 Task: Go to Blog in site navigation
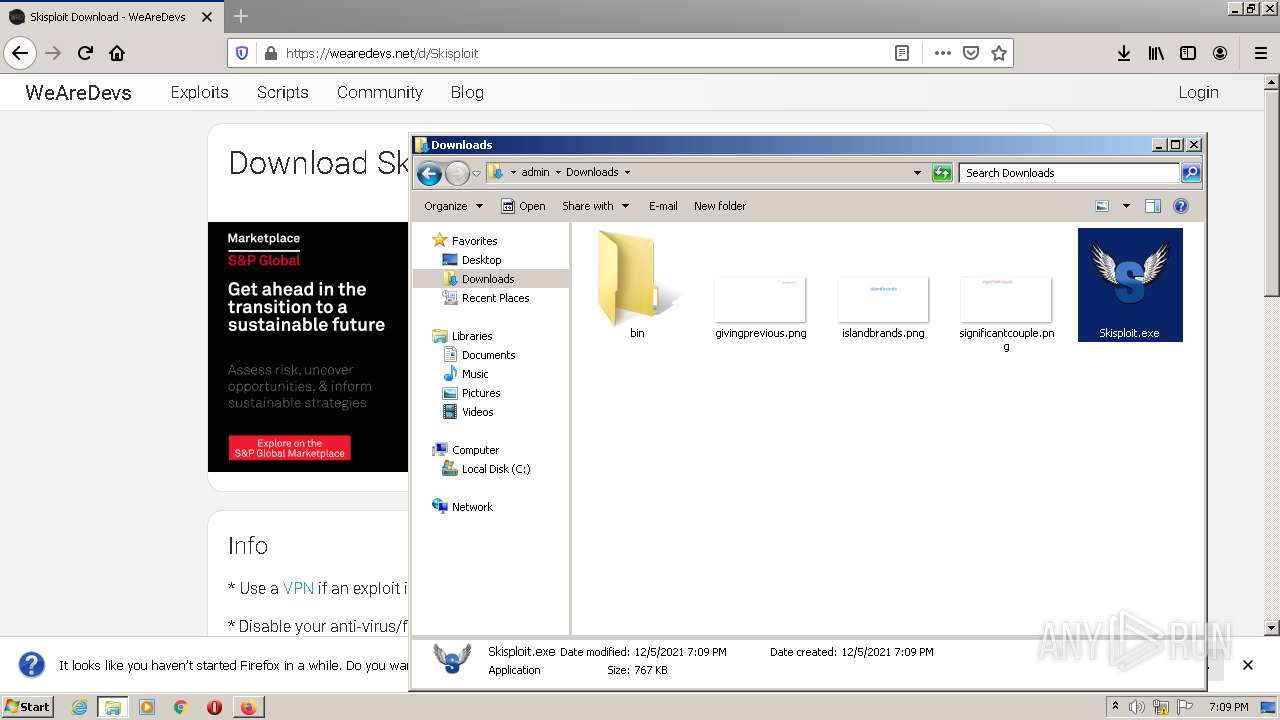pos(467,92)
